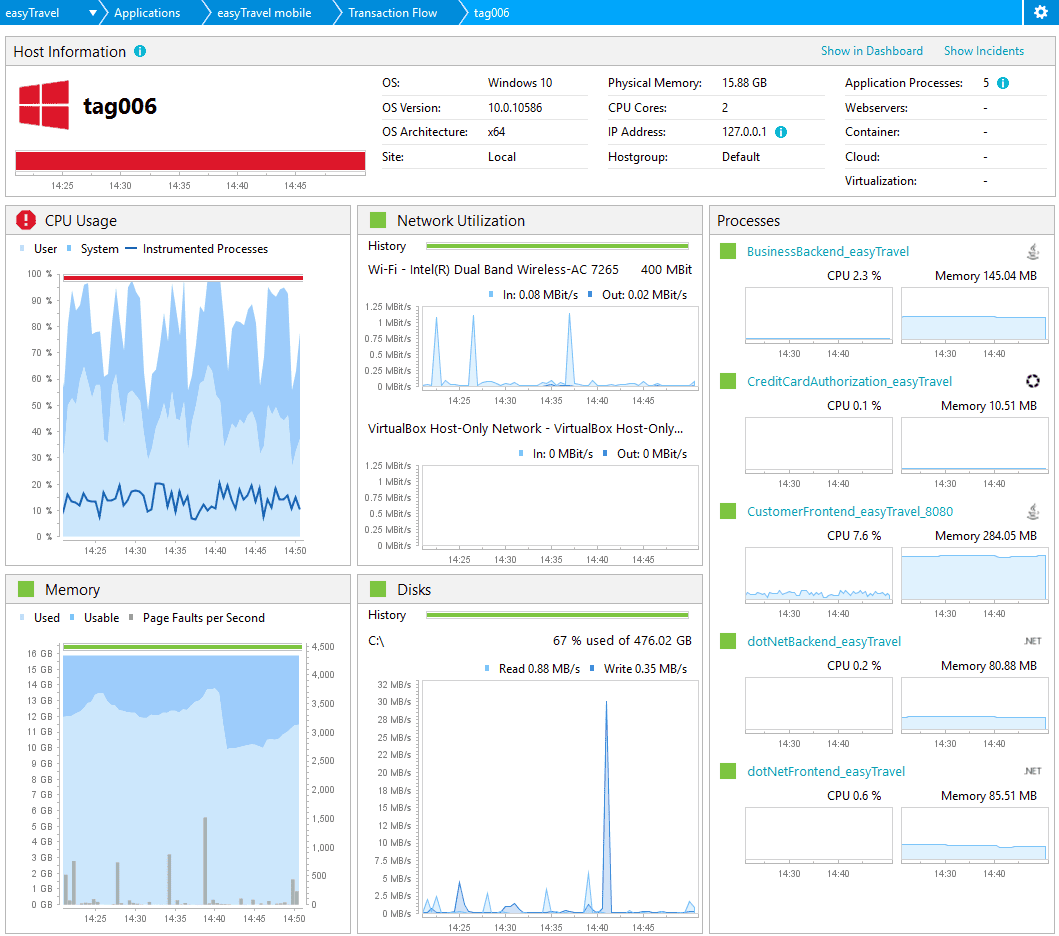This screenshot has width=1059, height=936.
Task: Click the Instrumented Processes legend line marker
Action: click(131, 249)
